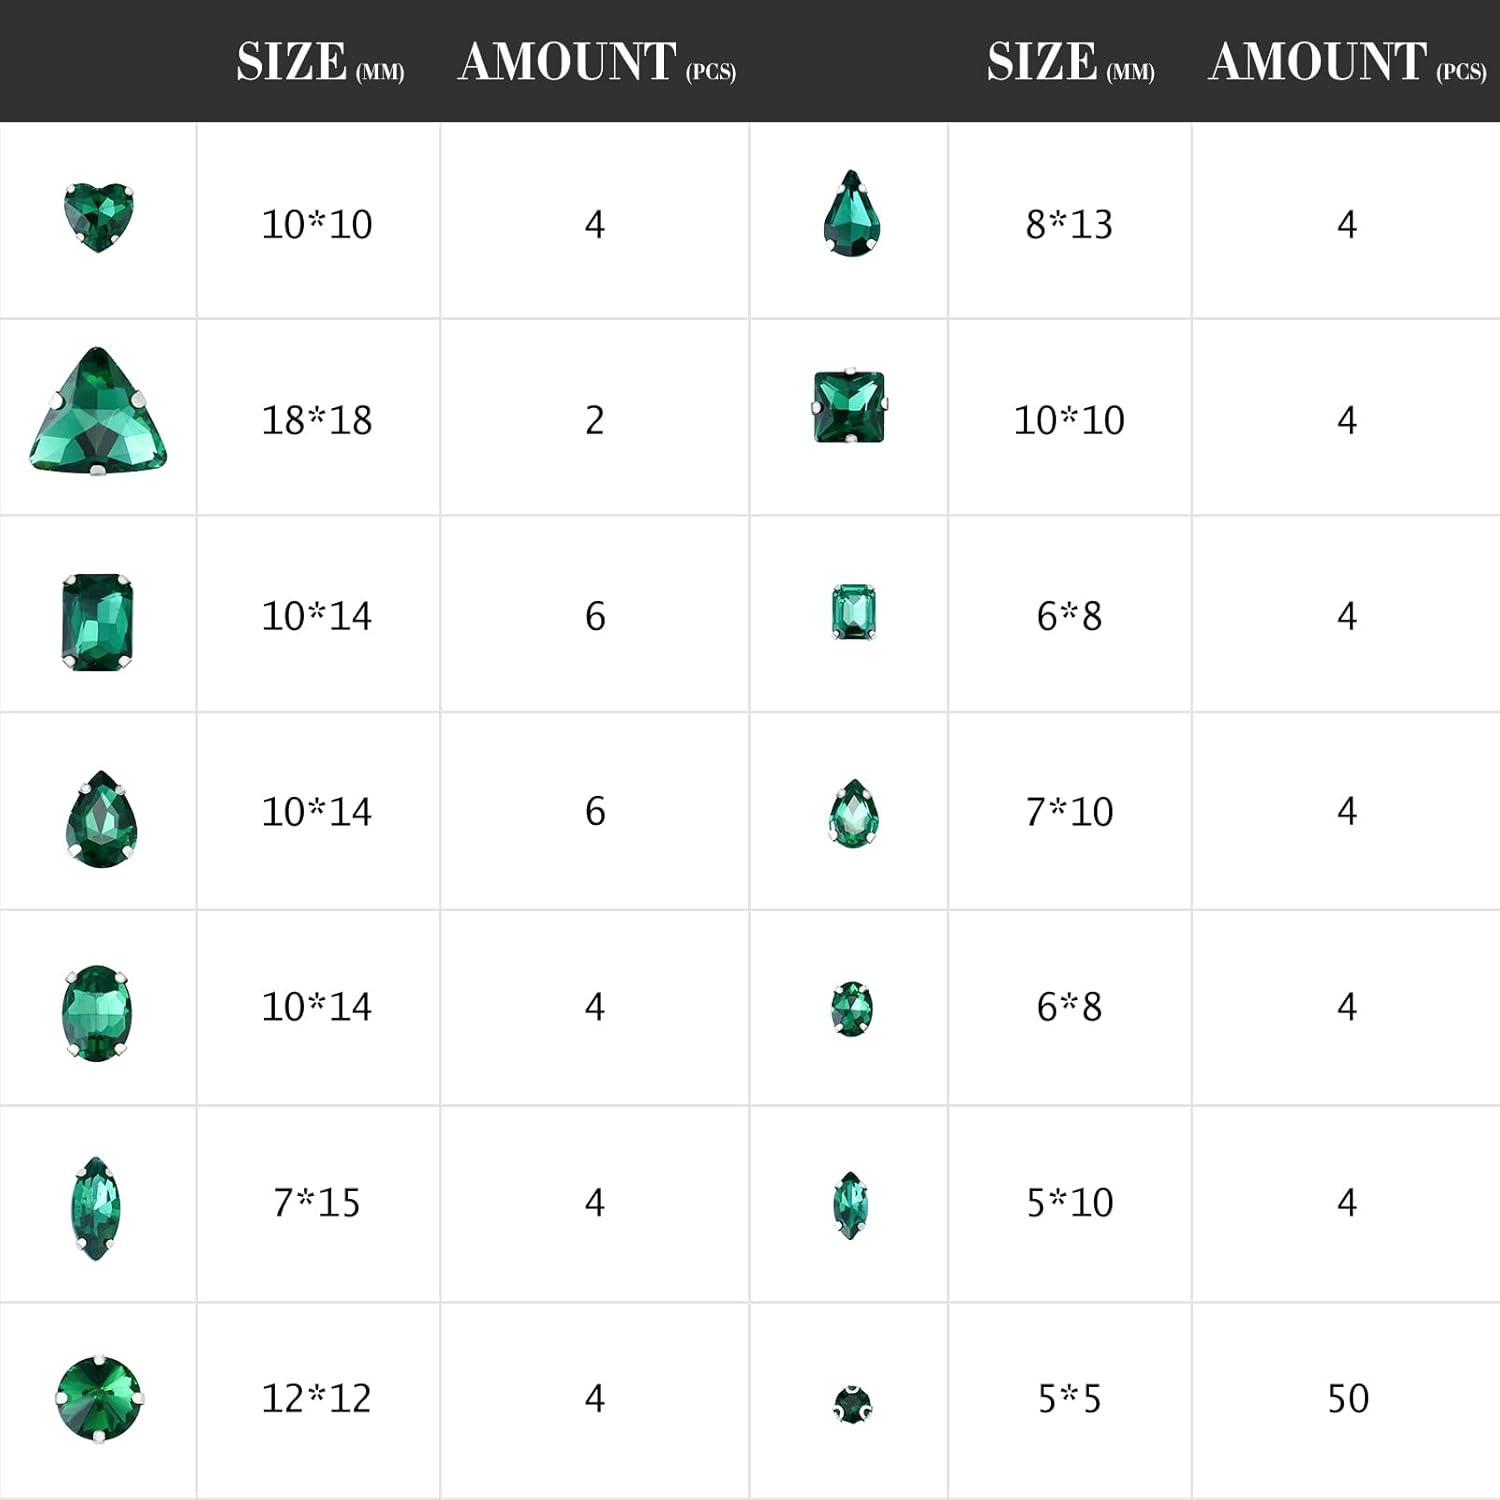The height and width of the screenshot is (1500, 1500).
Task: Click the 5*5 size cell
Action: 1069,1400
